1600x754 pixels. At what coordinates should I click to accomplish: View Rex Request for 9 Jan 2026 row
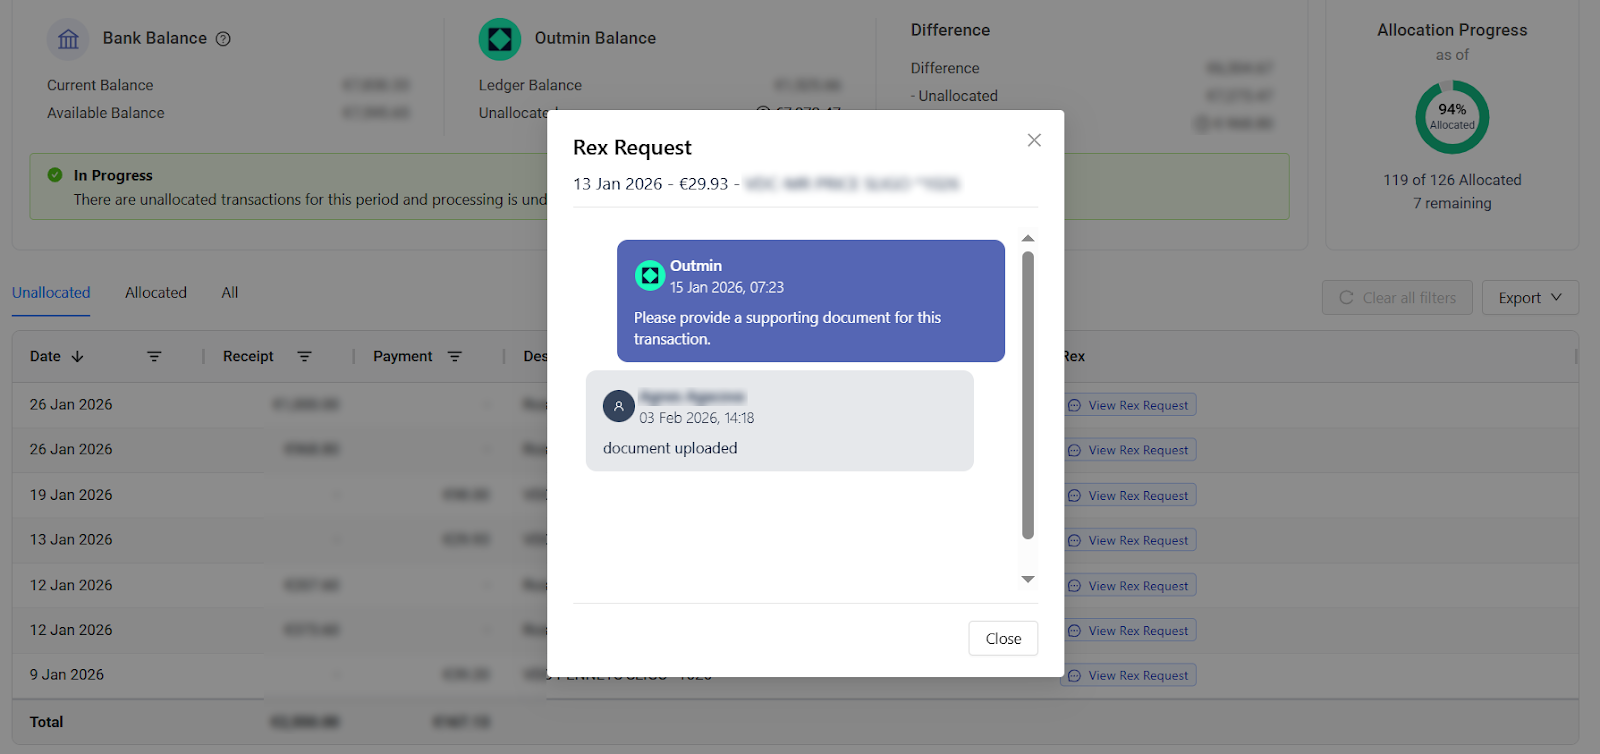1129,675
